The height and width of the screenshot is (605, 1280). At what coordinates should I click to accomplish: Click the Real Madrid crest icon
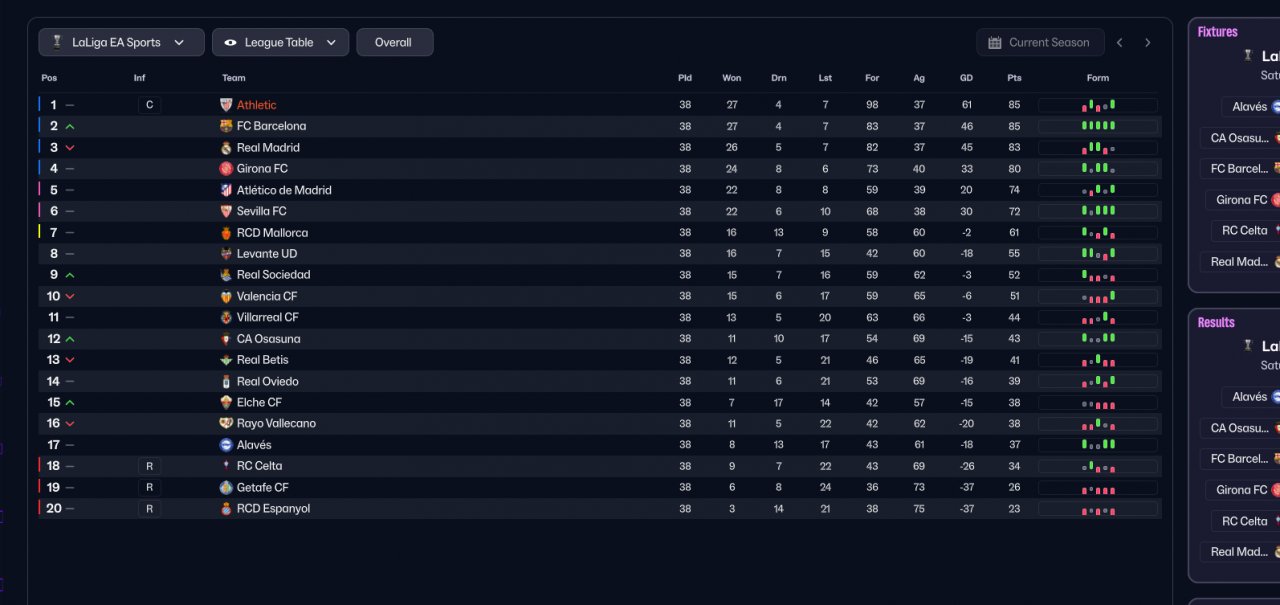226,148
